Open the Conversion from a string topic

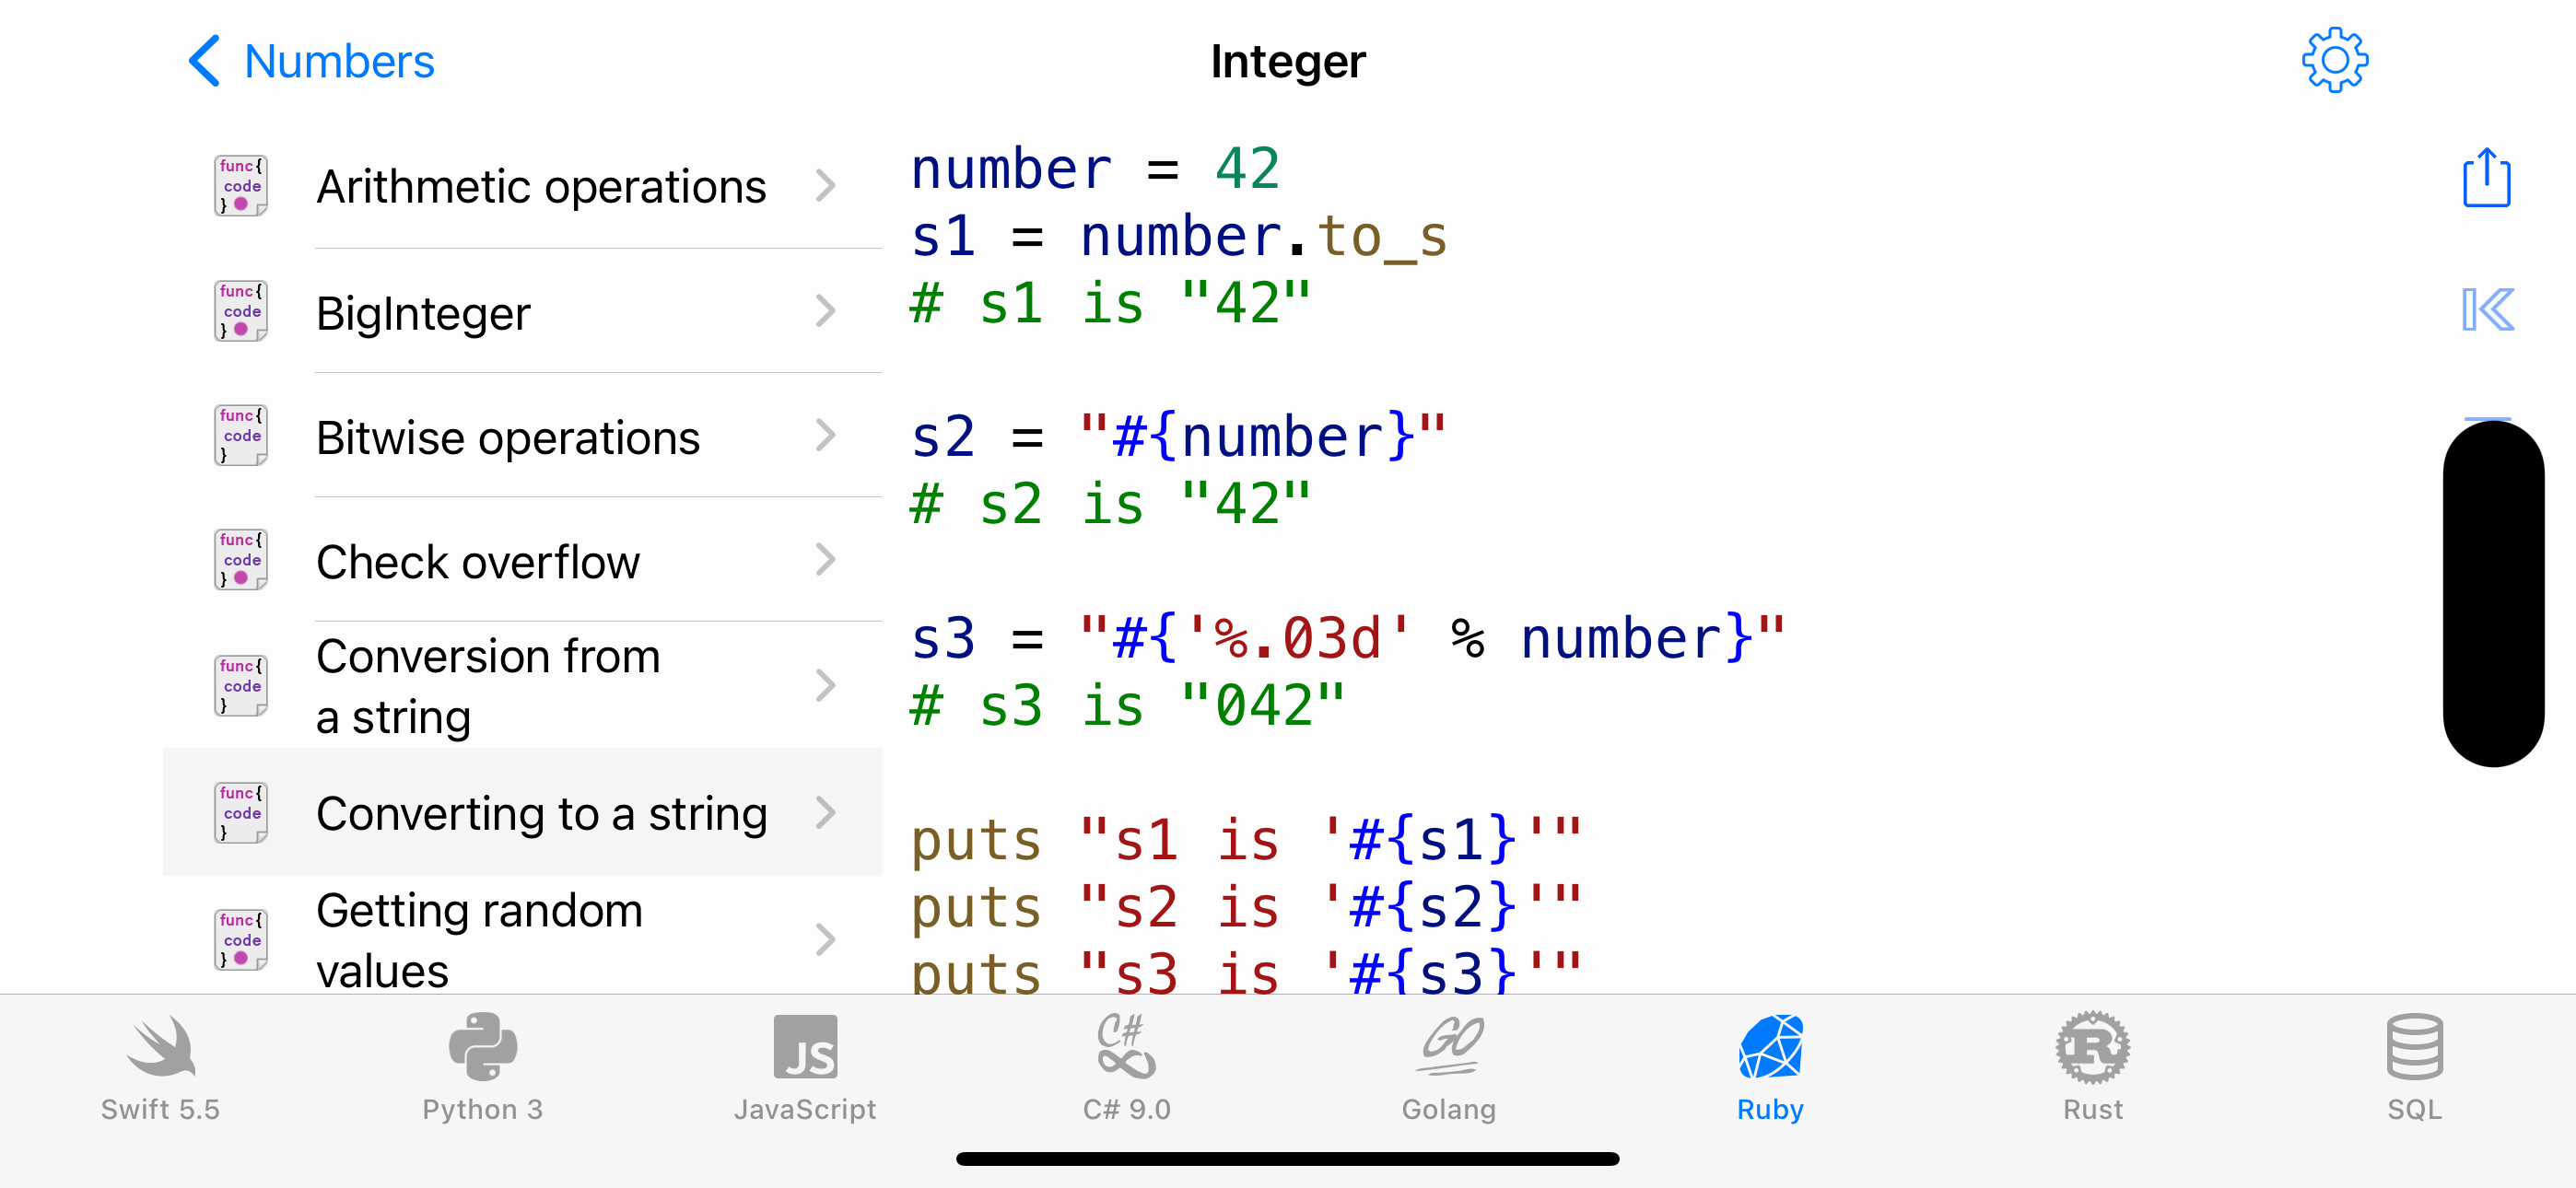tap(488, 686)
